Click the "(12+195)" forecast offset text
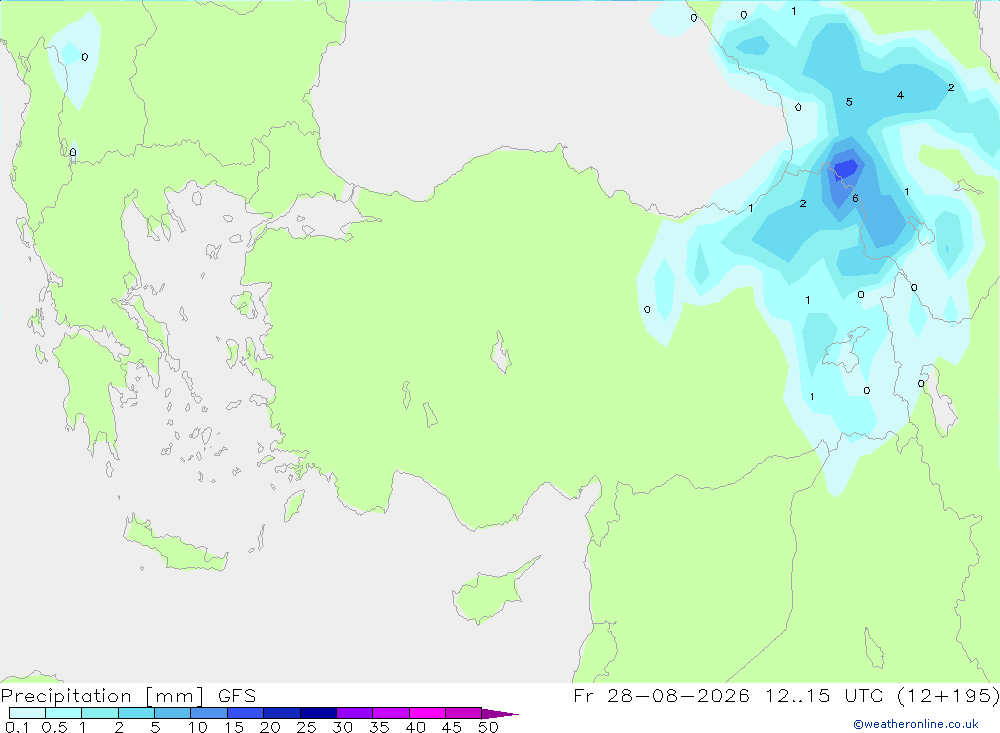1000x733 pixels. [949, 695]
